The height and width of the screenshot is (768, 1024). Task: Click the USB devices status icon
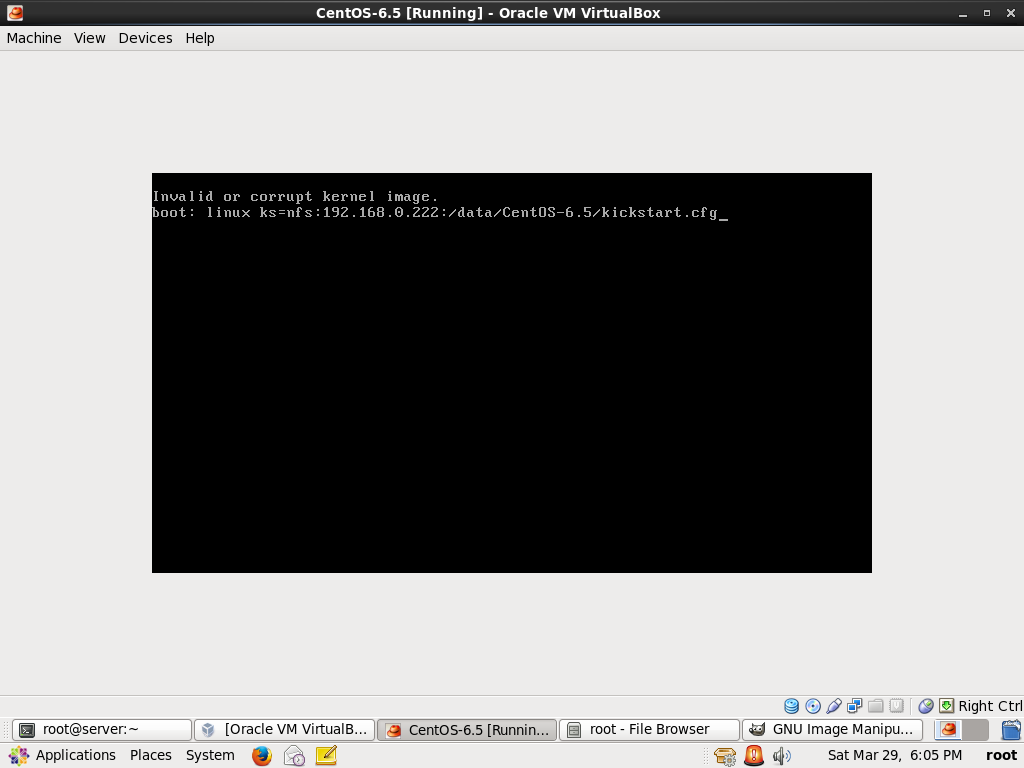(834, 706)
